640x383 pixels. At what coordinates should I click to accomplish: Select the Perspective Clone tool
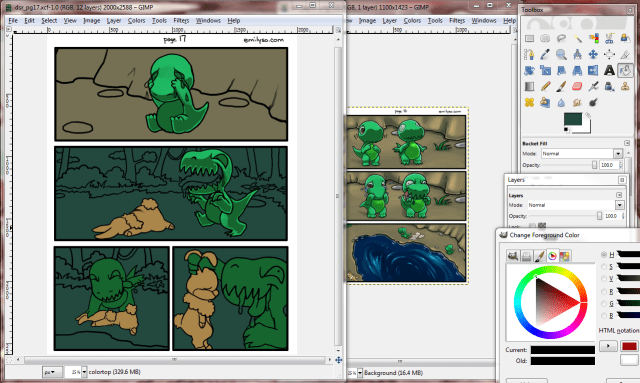tap(545, 102)
